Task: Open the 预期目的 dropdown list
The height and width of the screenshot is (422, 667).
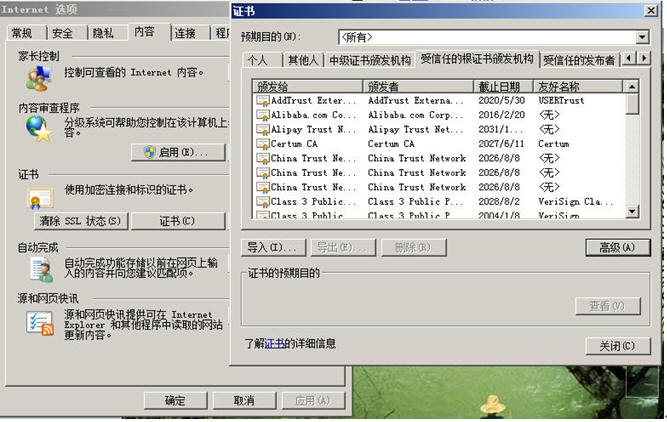Action: 642,37
